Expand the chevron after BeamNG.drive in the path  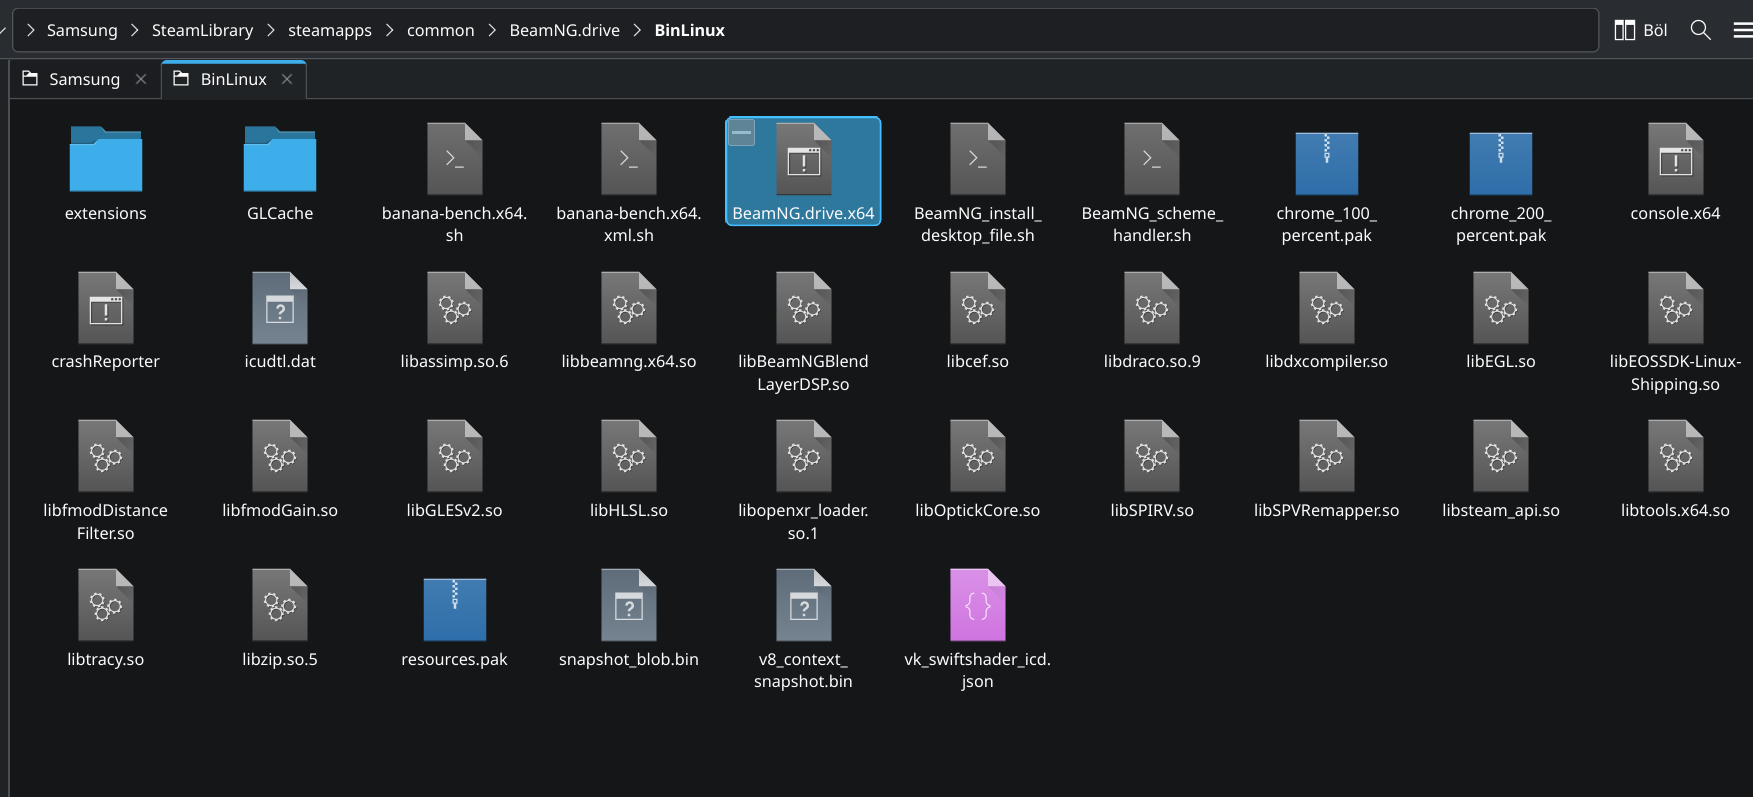637,30
